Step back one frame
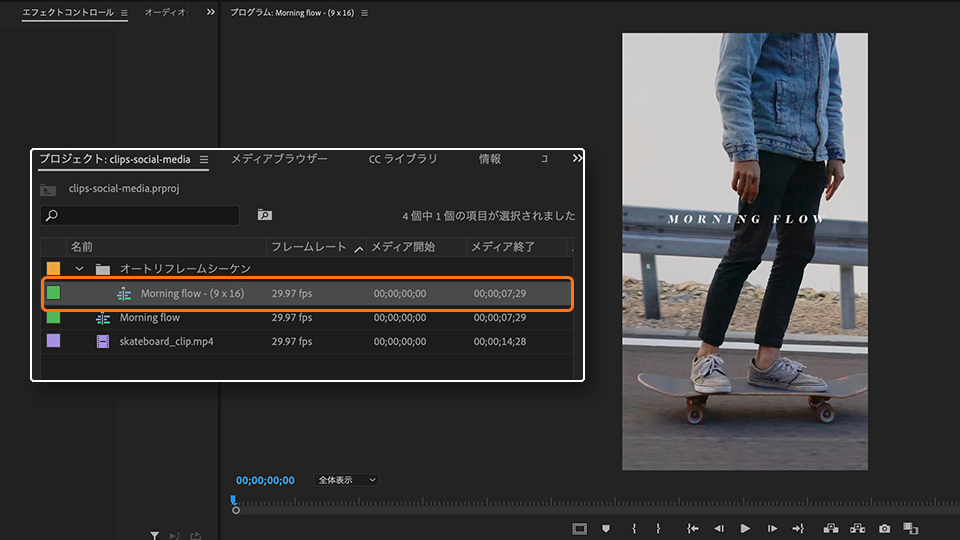 (718, 528)
